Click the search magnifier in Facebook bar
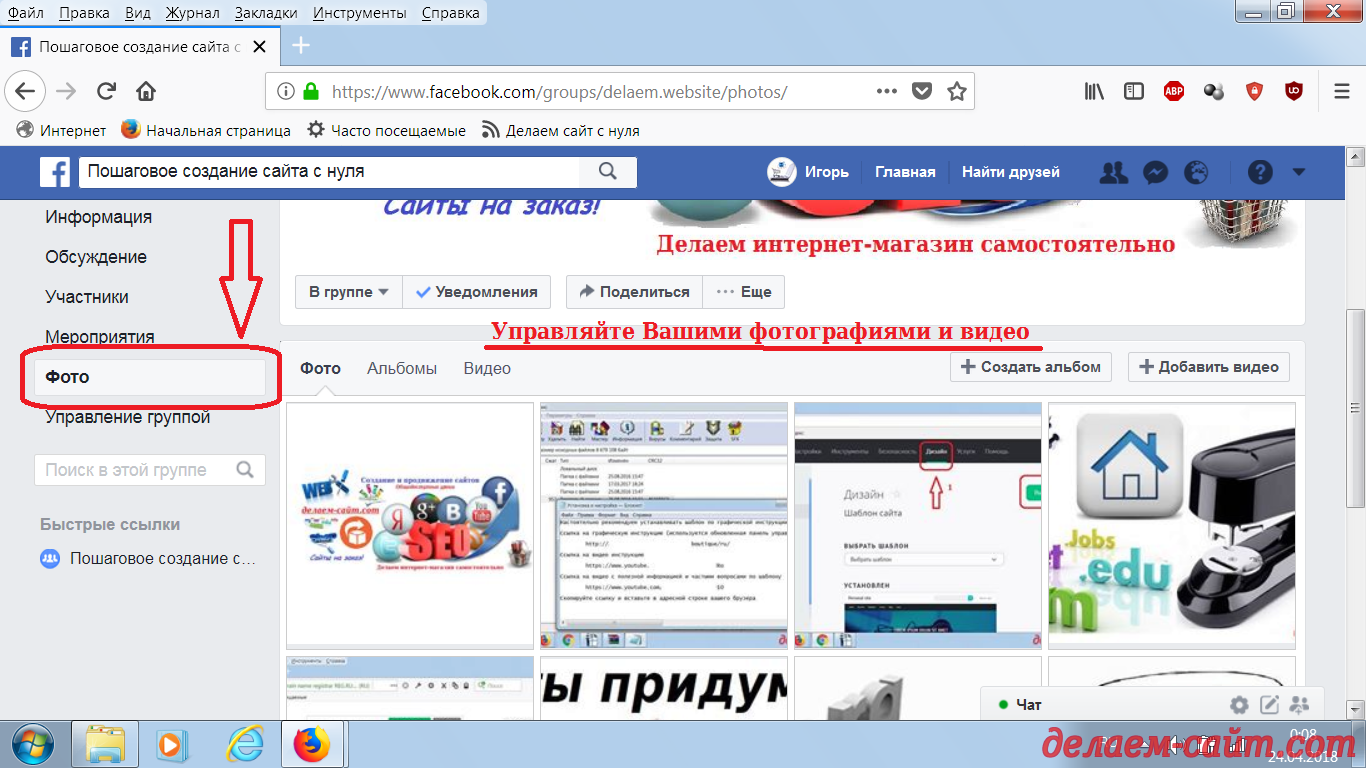Screen dimensions: 1366x768 pyautogui.click(x=607, y=171)
